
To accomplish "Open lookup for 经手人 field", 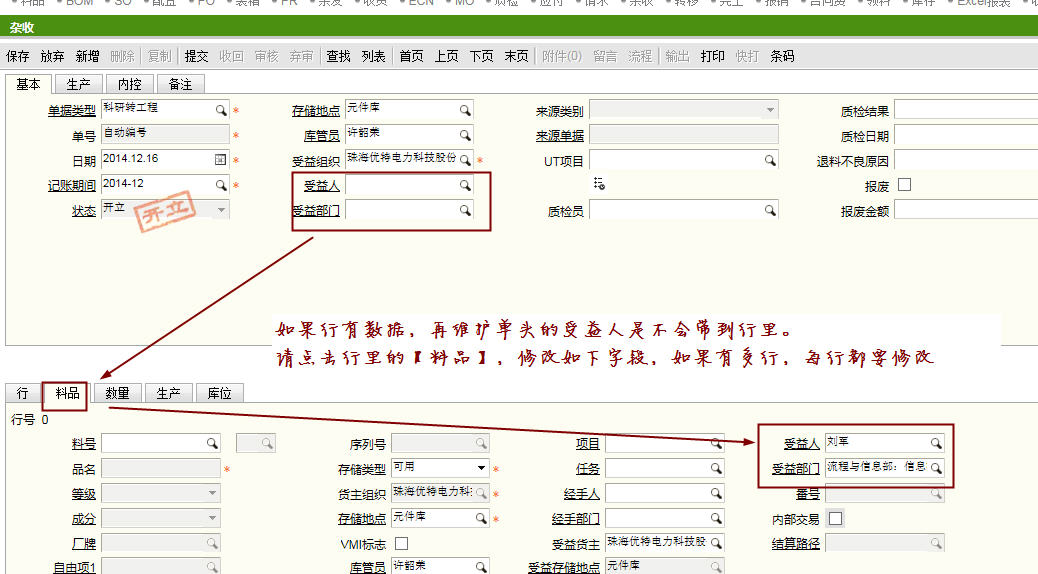I will 716,493.
